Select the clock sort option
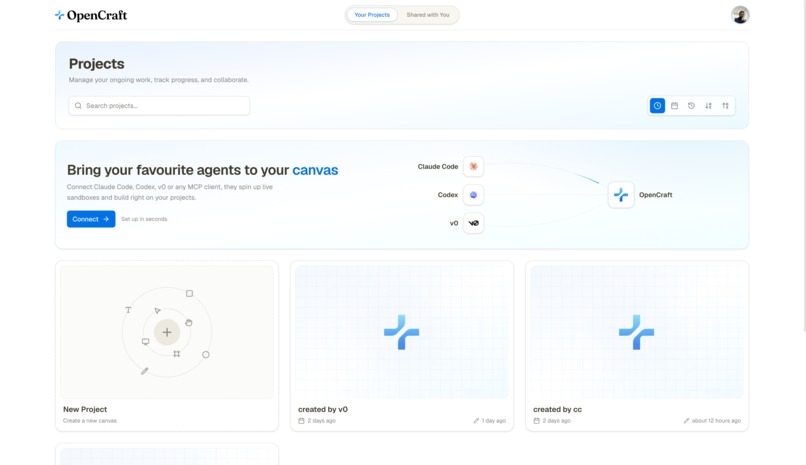The image size is (806, 465). tap(657, 106)
